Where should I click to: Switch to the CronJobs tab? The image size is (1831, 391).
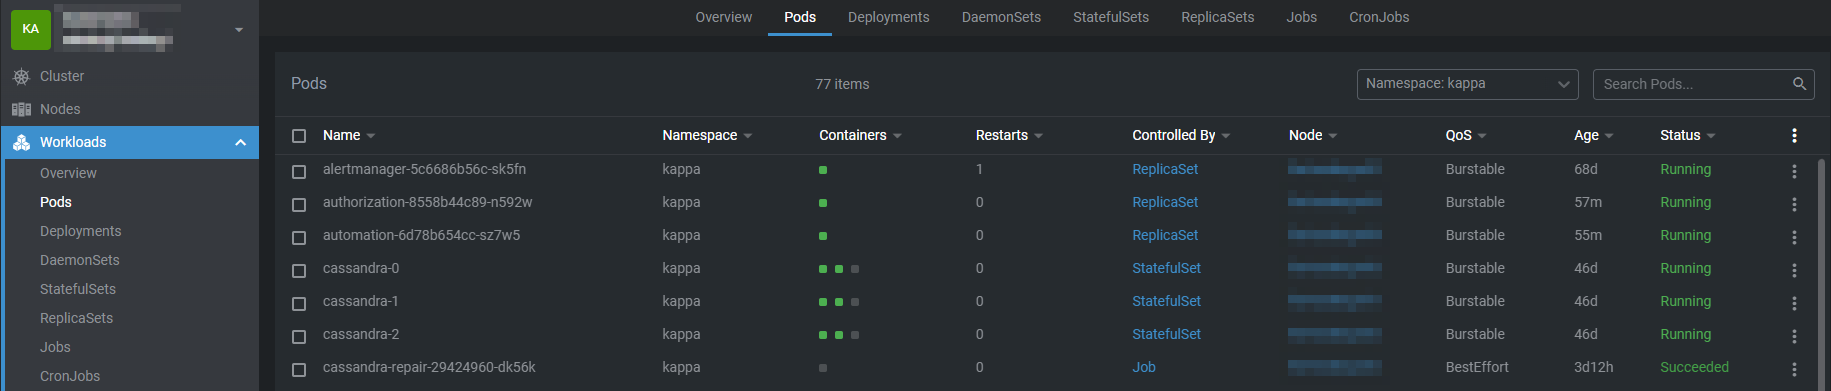pos(1379,17)
